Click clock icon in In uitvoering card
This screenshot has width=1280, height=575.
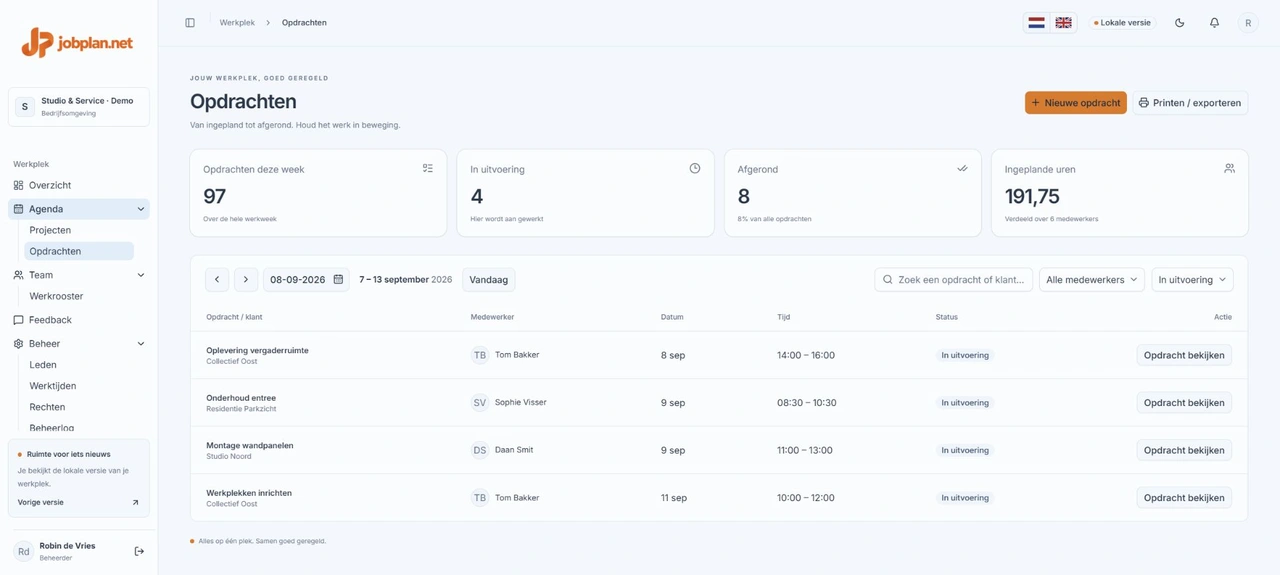coord(695,169)
